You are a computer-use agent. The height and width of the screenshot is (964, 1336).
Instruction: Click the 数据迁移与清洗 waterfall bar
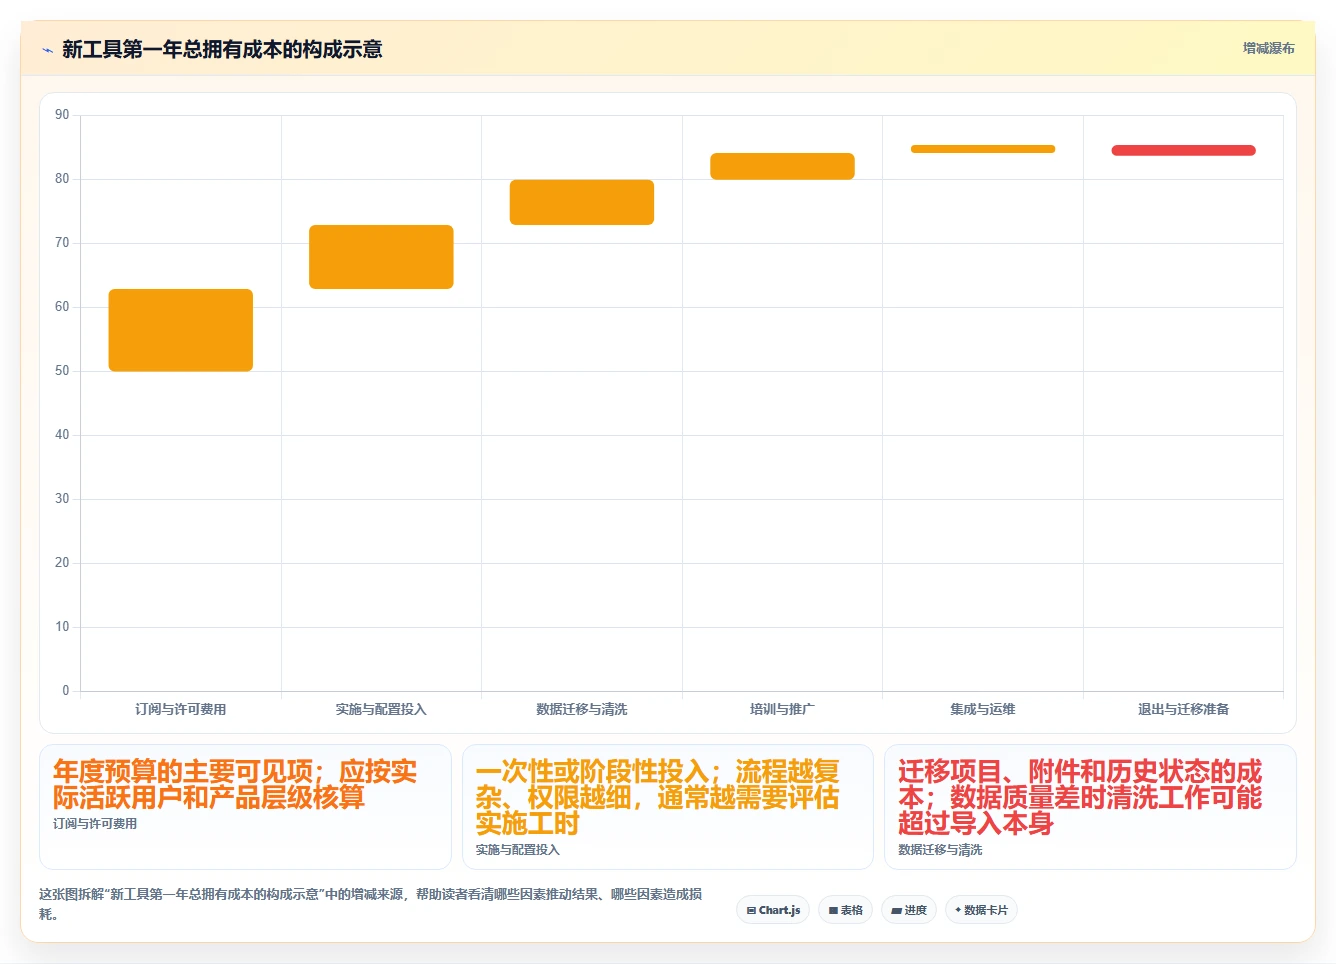coord(582,202)
